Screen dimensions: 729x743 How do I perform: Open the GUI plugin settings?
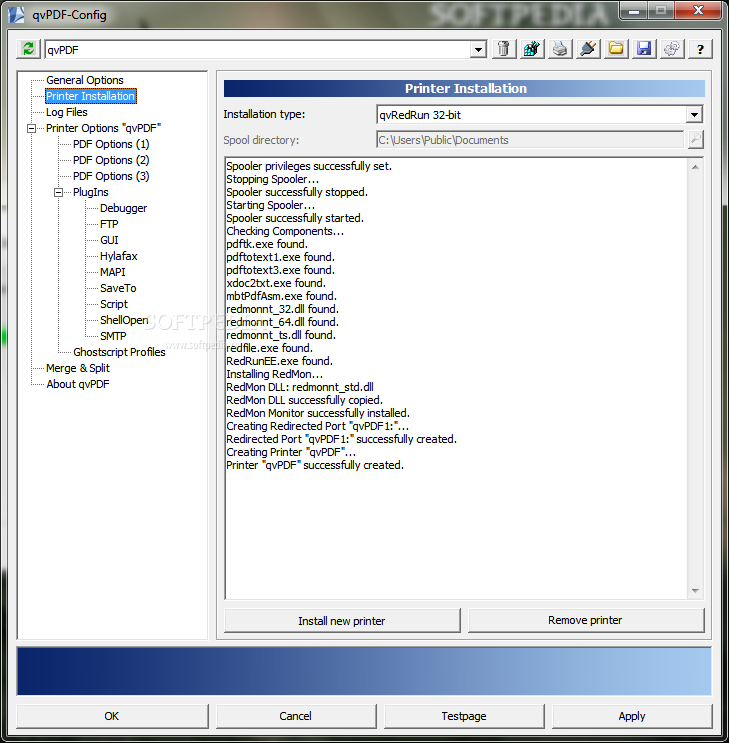(109, 240)
